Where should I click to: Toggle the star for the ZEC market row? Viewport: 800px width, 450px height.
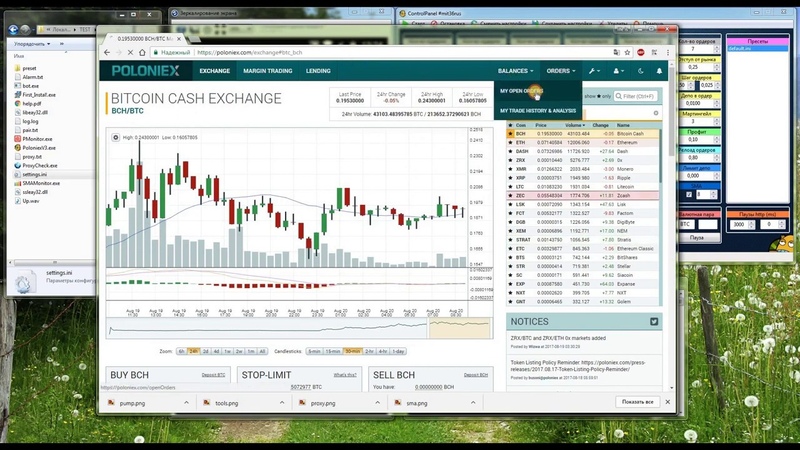click(510, 195)
